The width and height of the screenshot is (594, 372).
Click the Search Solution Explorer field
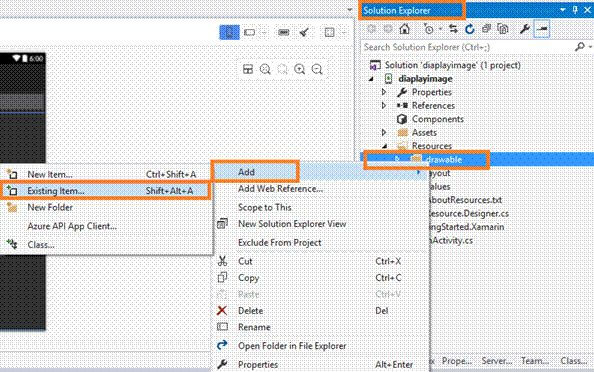(467, 47)
